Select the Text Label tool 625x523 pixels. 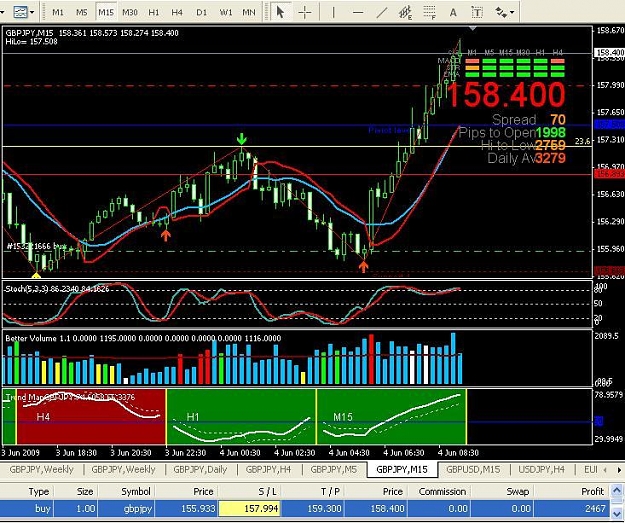(x=477, y=12)
